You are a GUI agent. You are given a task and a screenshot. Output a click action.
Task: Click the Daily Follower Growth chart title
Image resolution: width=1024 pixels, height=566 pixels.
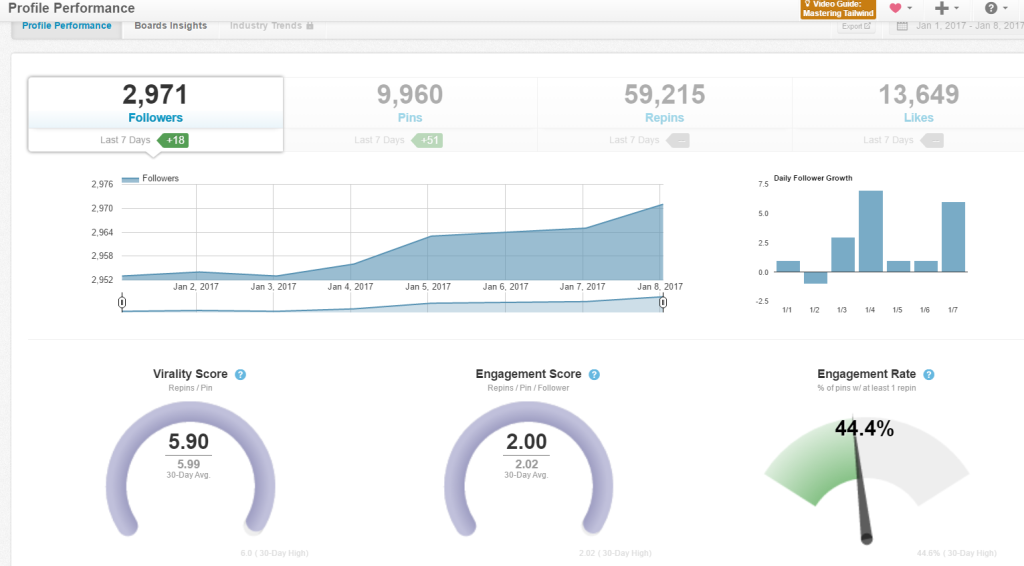pos(813,178)
